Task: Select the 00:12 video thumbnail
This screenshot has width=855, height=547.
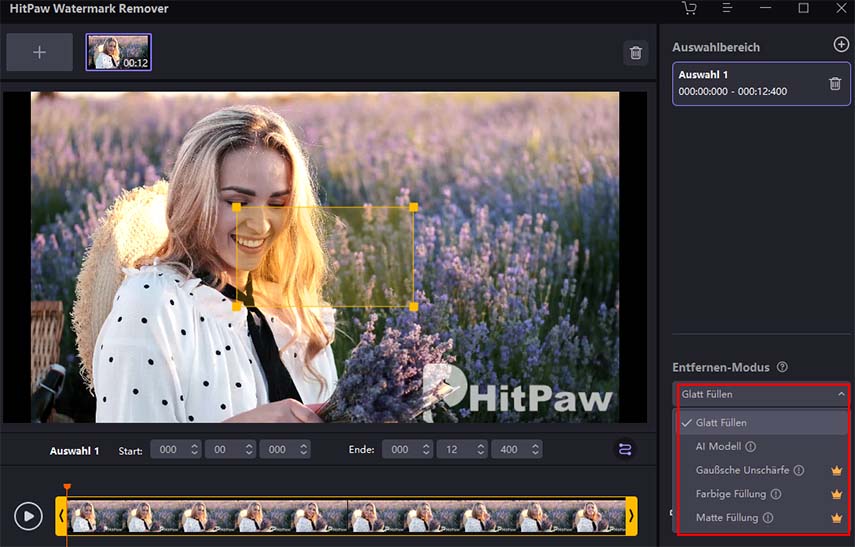Action: (x=118, y=52)
